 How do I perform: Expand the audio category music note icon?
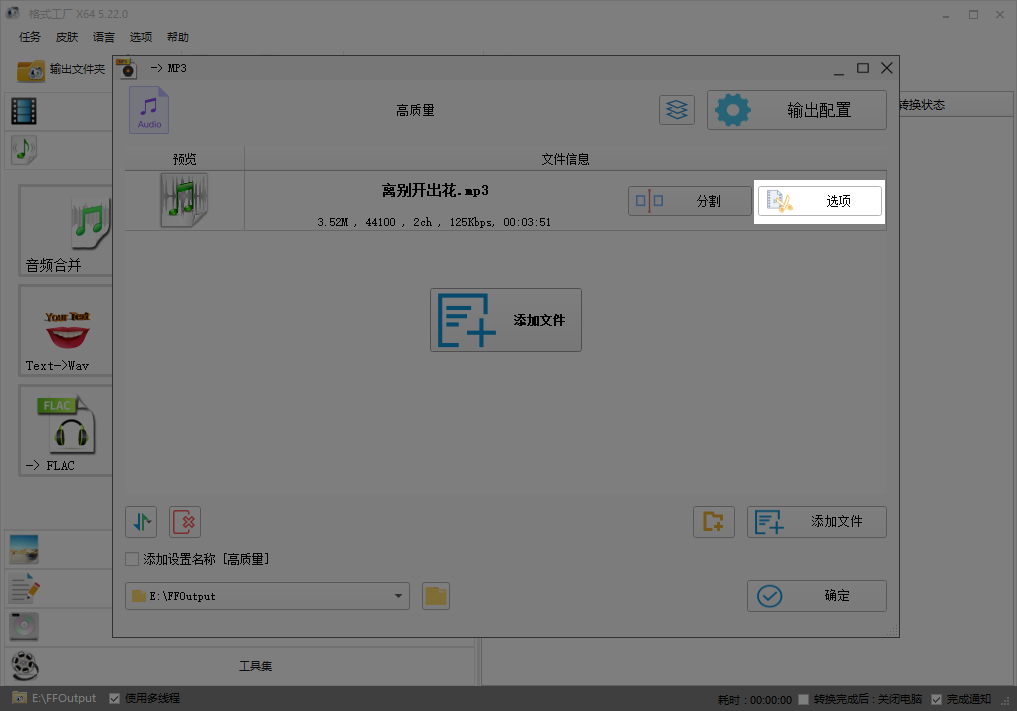tap(24, 151)
